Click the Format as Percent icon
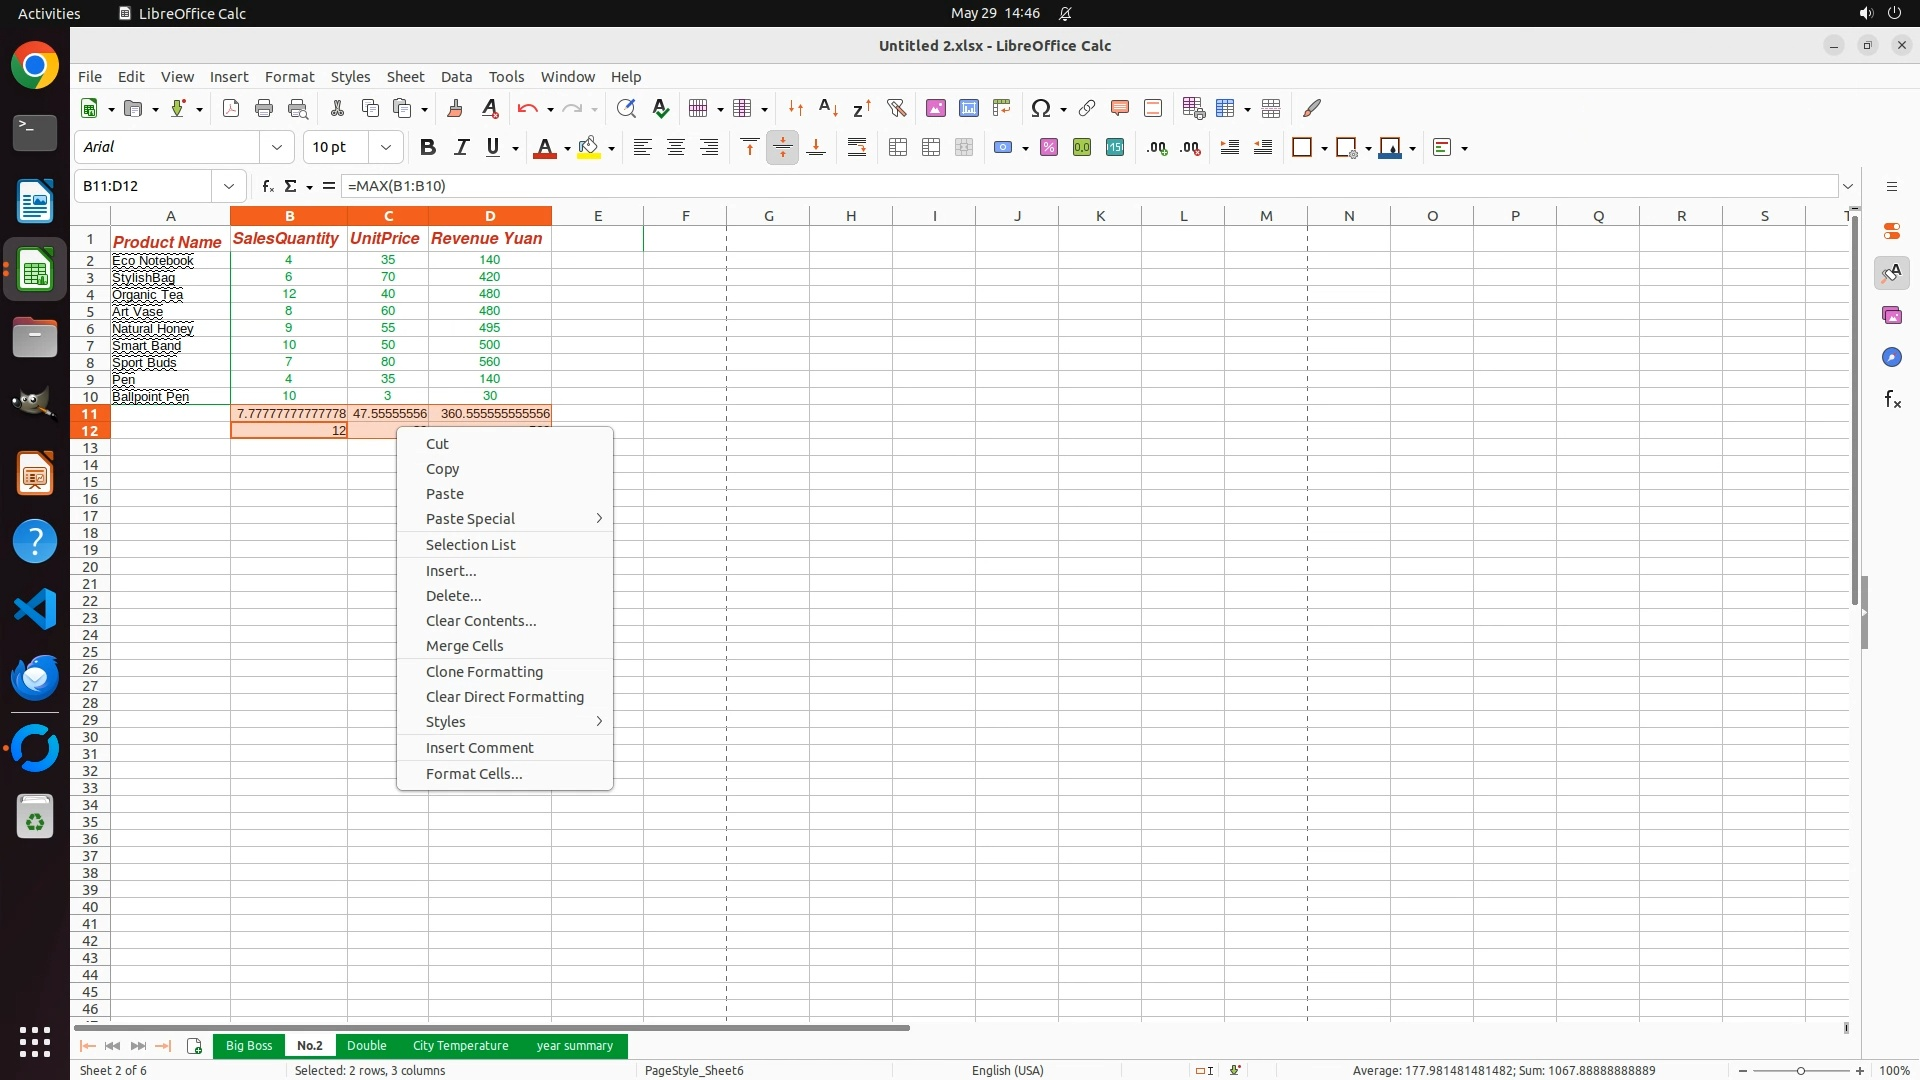Image resolution: width=1920 pixels, height=1080 pixels. coord(1049,147)
